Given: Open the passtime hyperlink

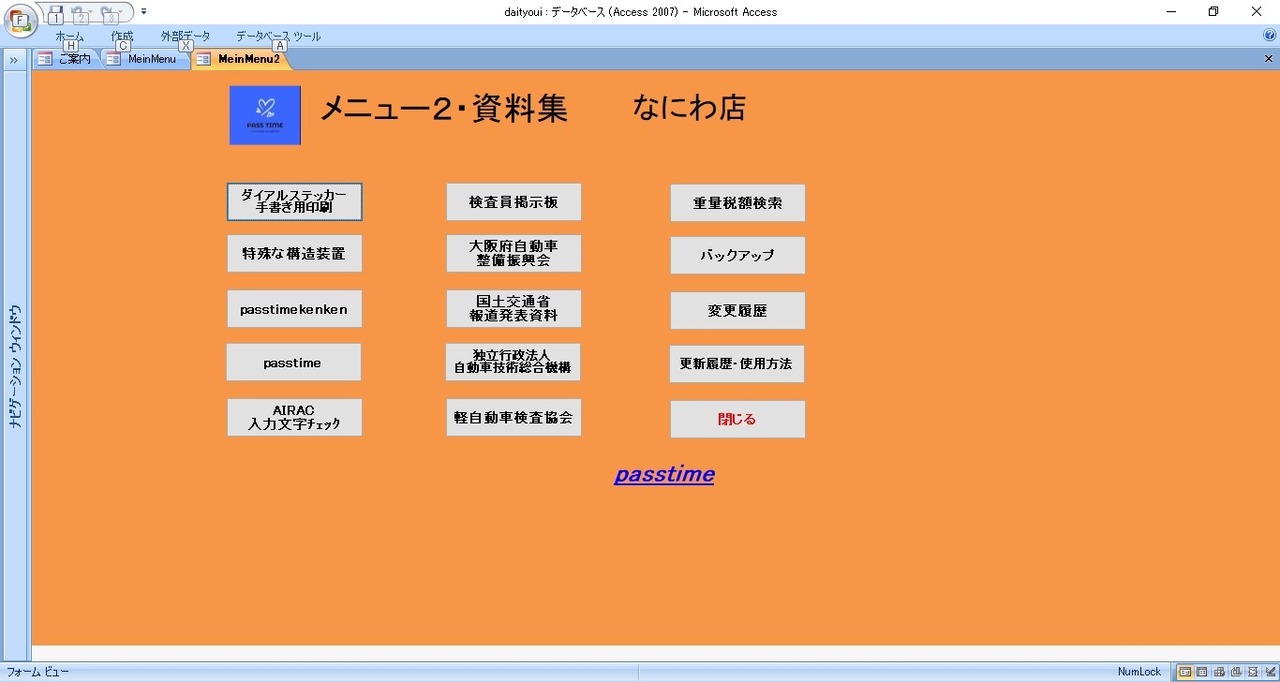Looking at the screenshot, I should 664,474.
